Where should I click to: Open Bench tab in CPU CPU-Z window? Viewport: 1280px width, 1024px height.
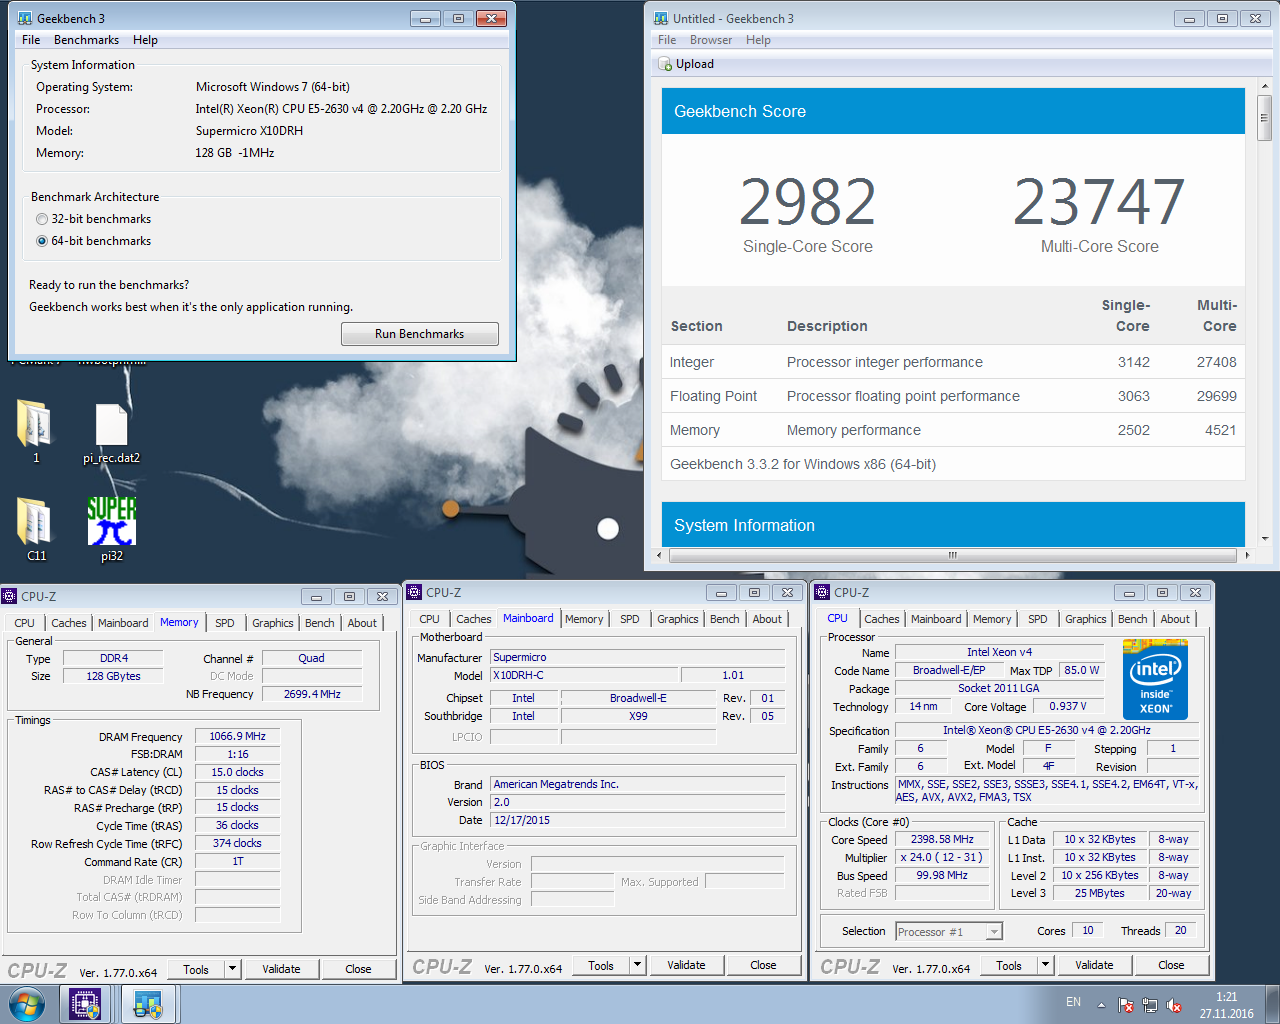tap(1132, 619)
